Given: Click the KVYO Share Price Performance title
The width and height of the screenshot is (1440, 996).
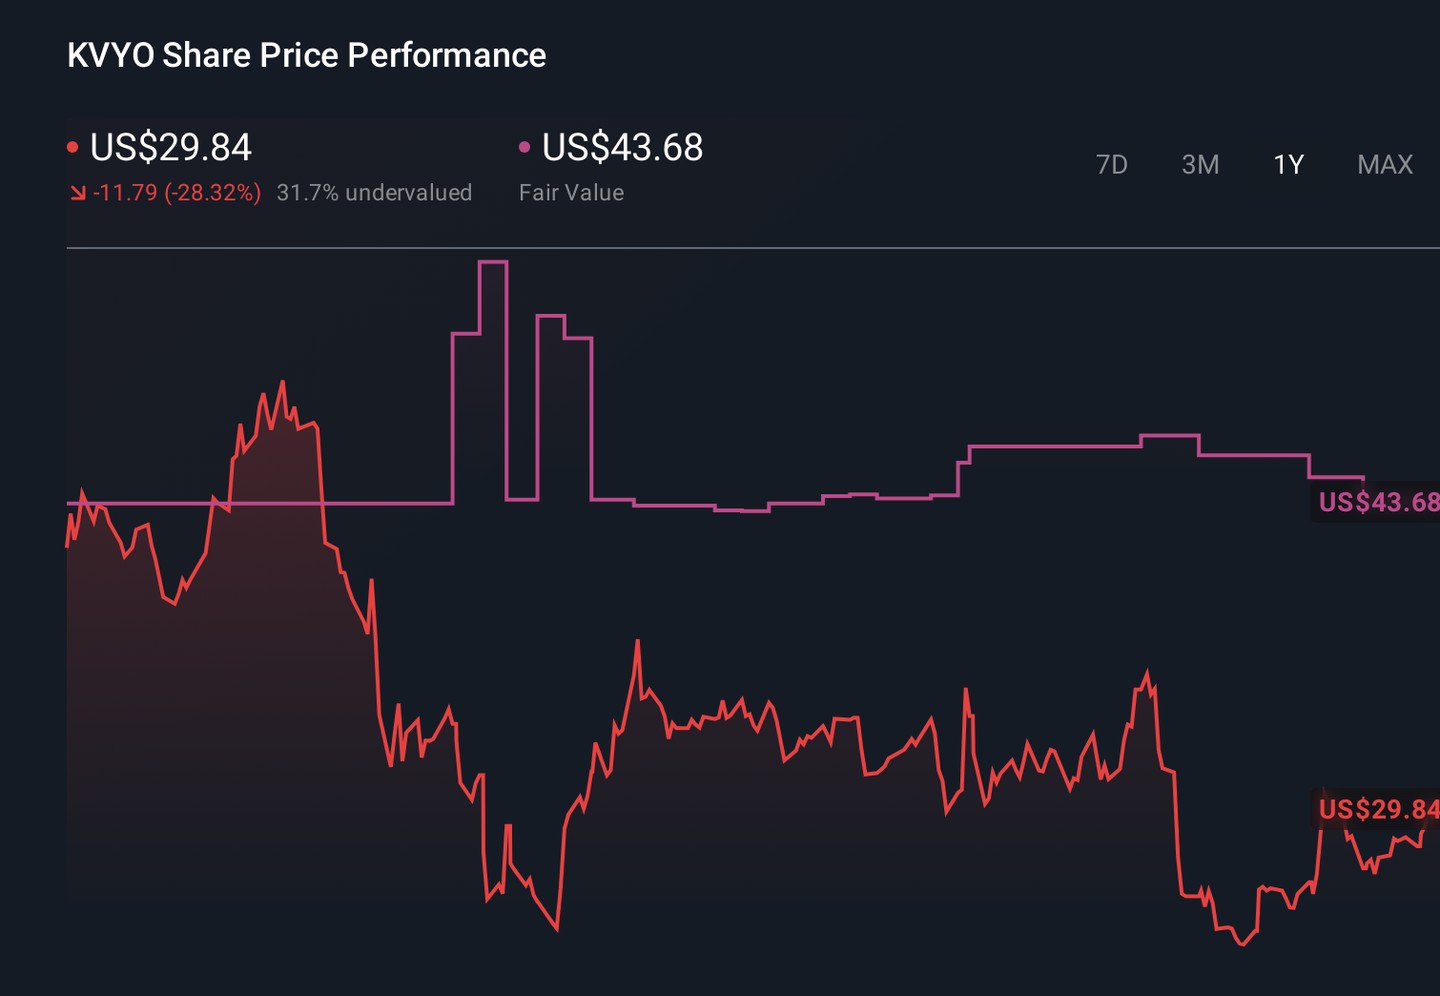Looking at the screenshot, I should pos(307,55).
